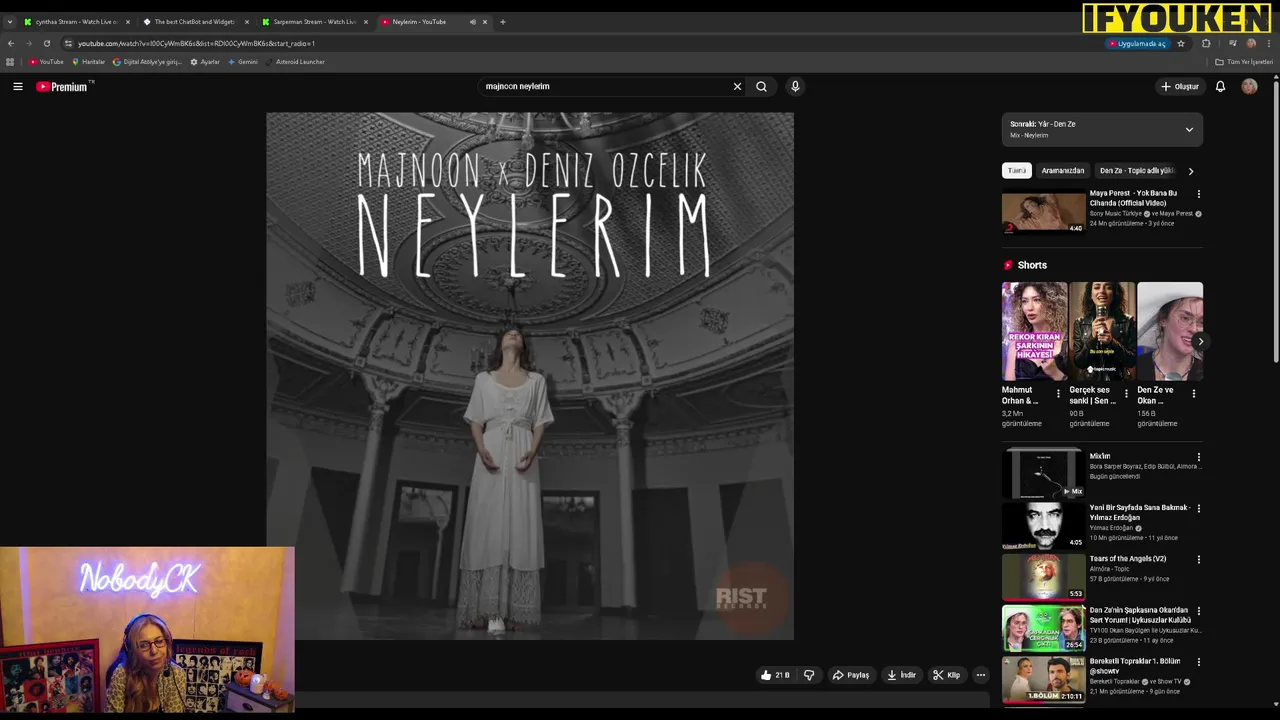Viewport: 1280px width, 720px height.
Task: Start voice search with microphone
Action: pyautogui.click(x=795, y=87)
